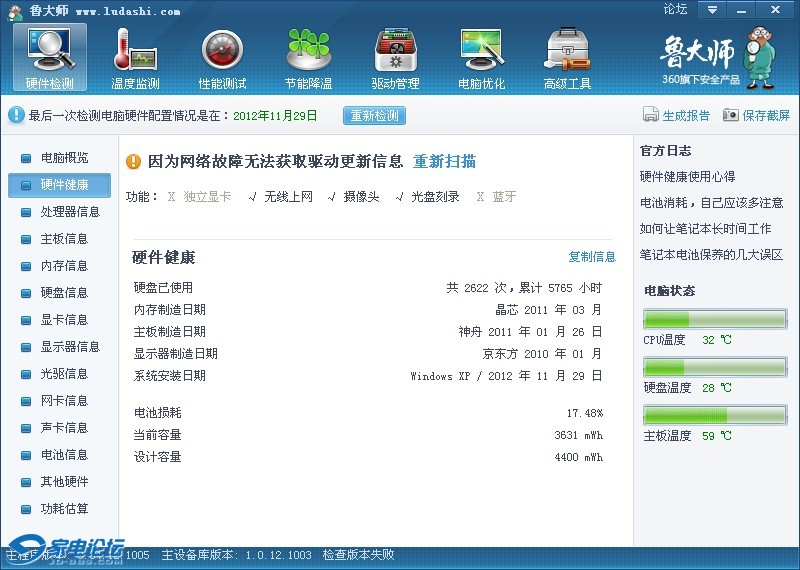The height and width of the screenshot is (570, 800).
Task: Open 硬件健康使用心得 official log article
Action: coord(687,176)
